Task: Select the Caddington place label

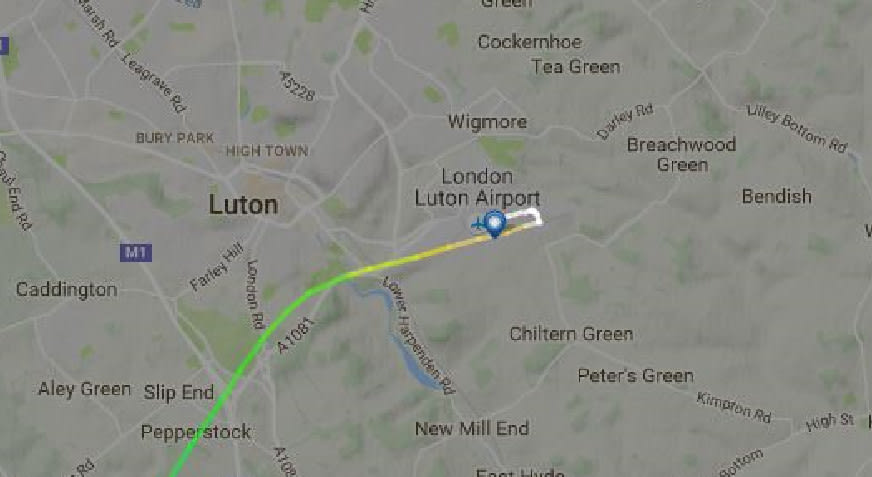Action: coord(67,290)
